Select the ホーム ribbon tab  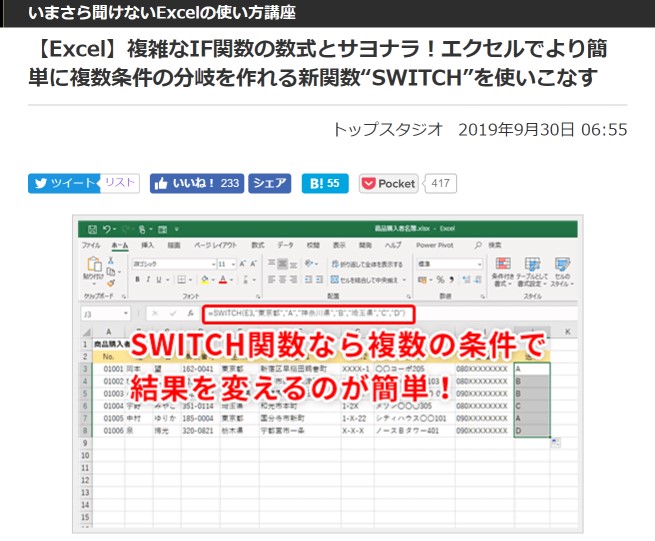[119, 245]
